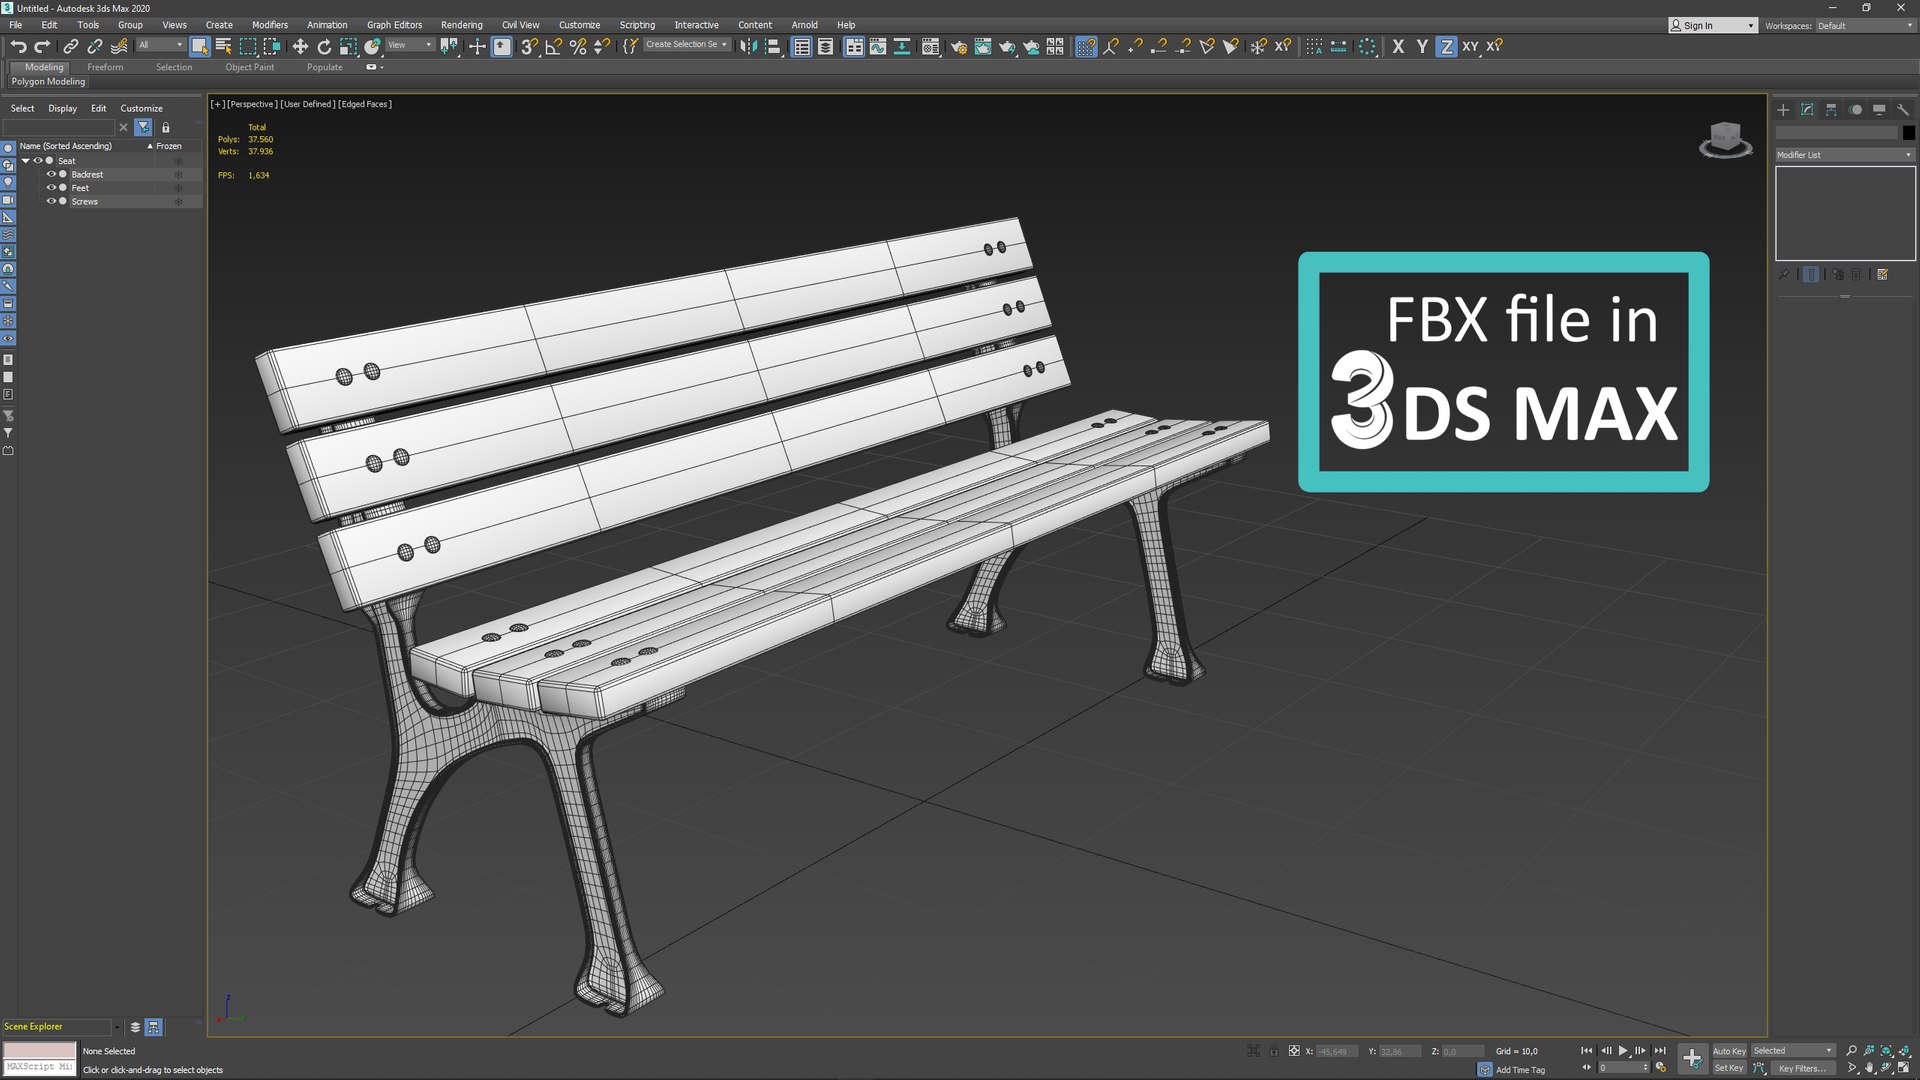Activate the Bind to Space Warp tool
The width and height of the screenshot is (1920, 1080).
pyautogui.click(x=119, y=46)
